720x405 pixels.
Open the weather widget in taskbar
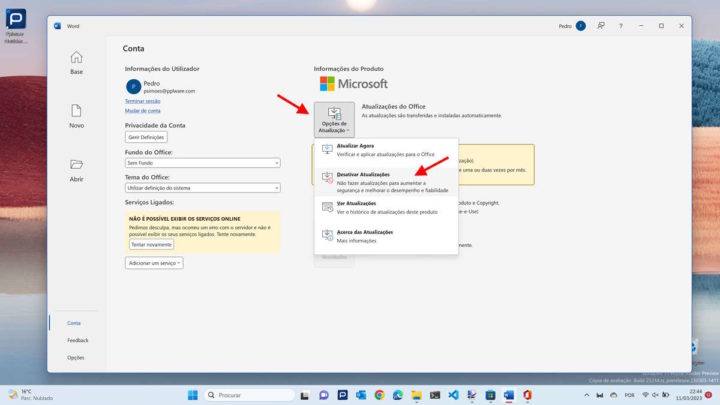click(x=31, y=395)
